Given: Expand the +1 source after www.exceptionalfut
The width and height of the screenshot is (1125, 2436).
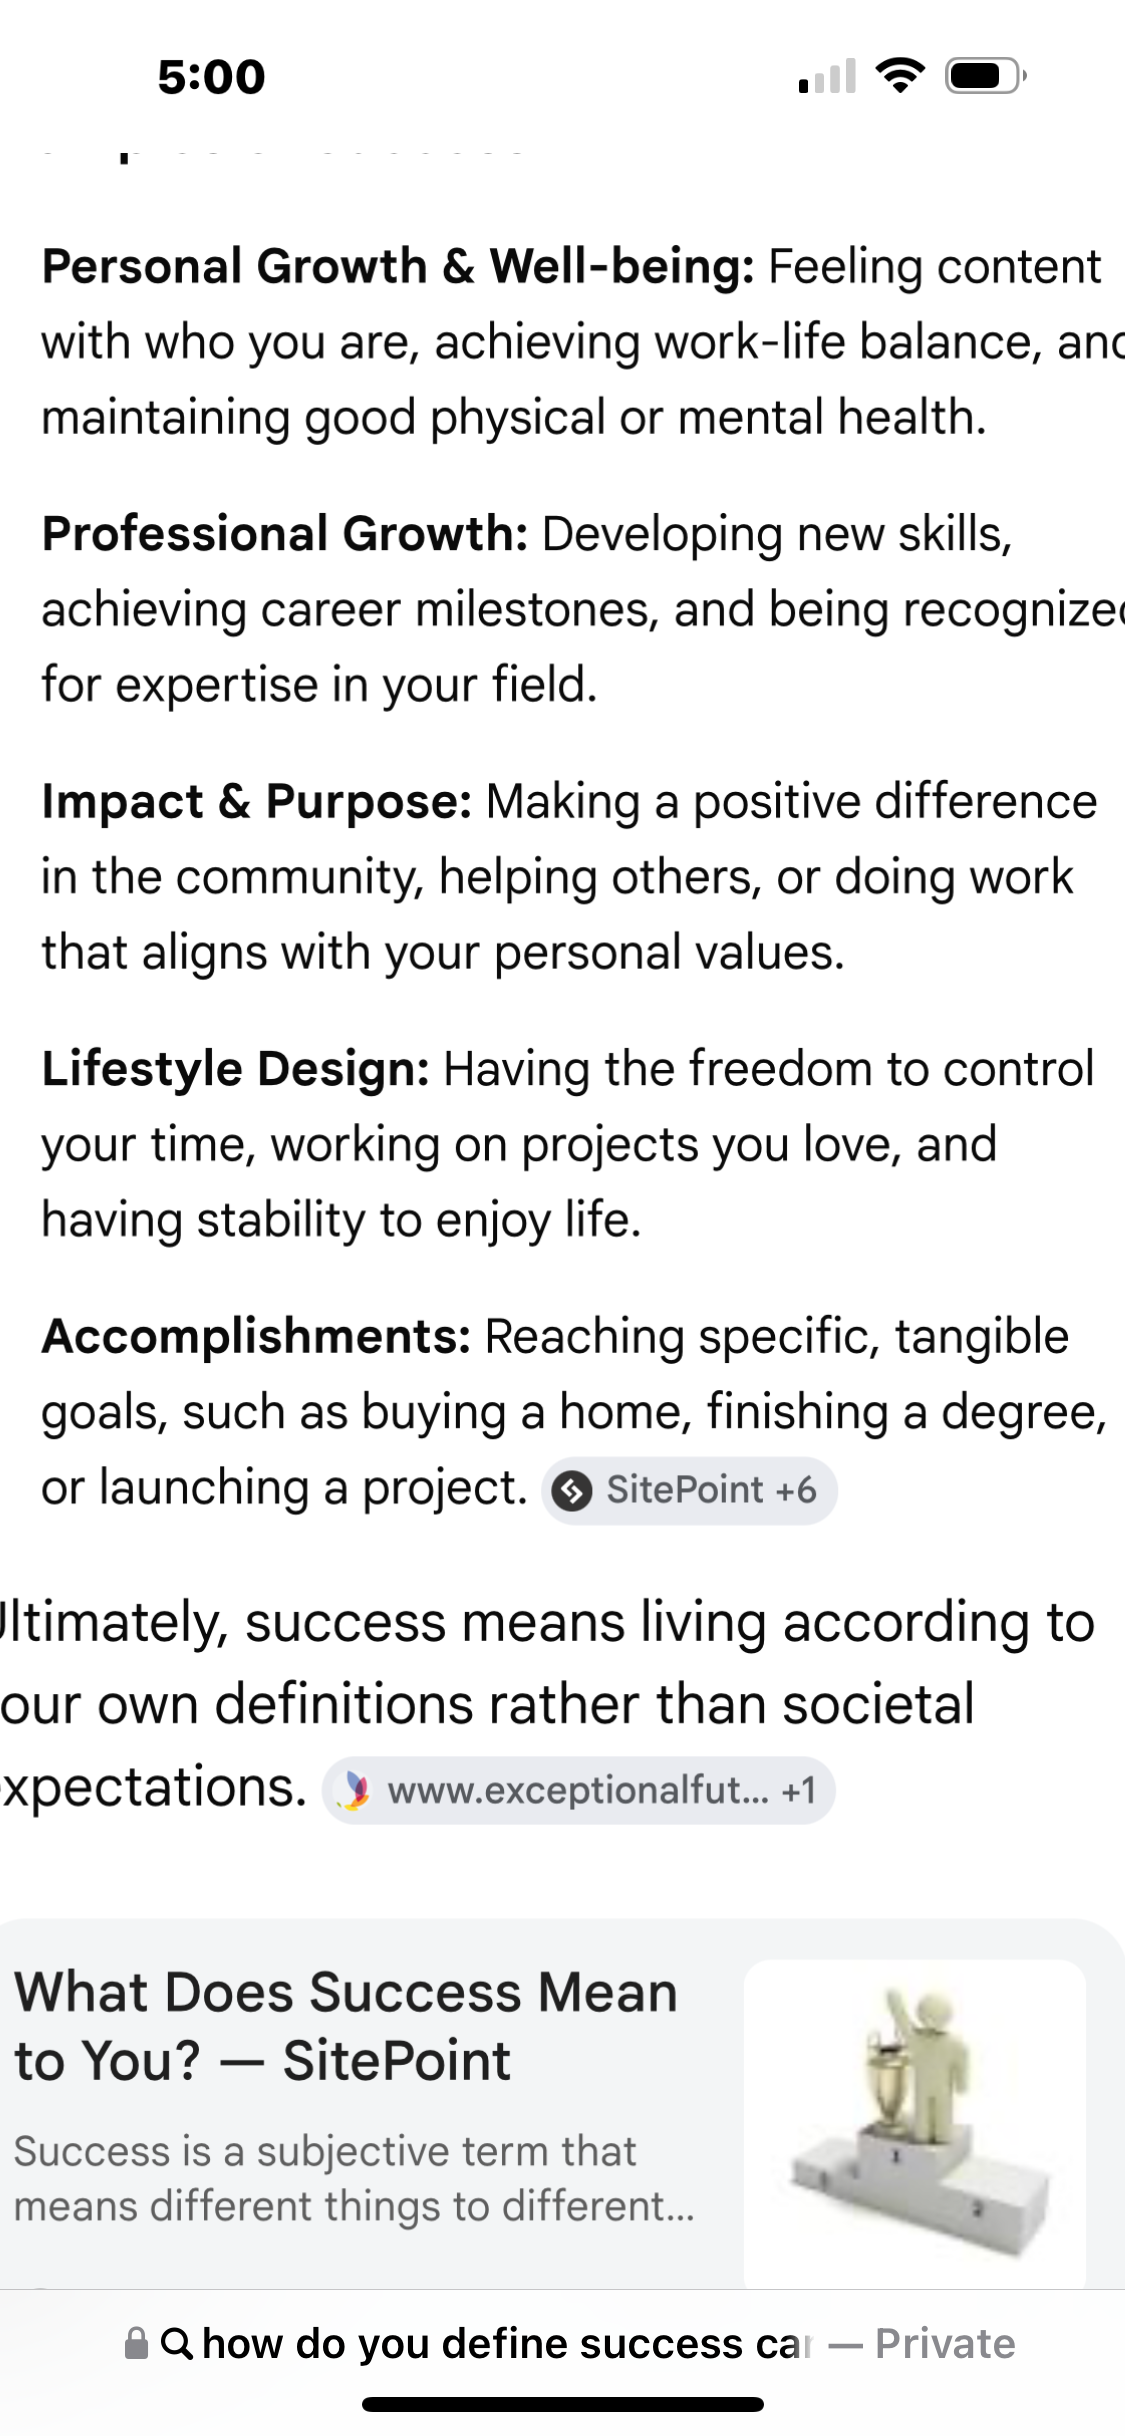Looking at the screenshot, I should [799, 1790].
